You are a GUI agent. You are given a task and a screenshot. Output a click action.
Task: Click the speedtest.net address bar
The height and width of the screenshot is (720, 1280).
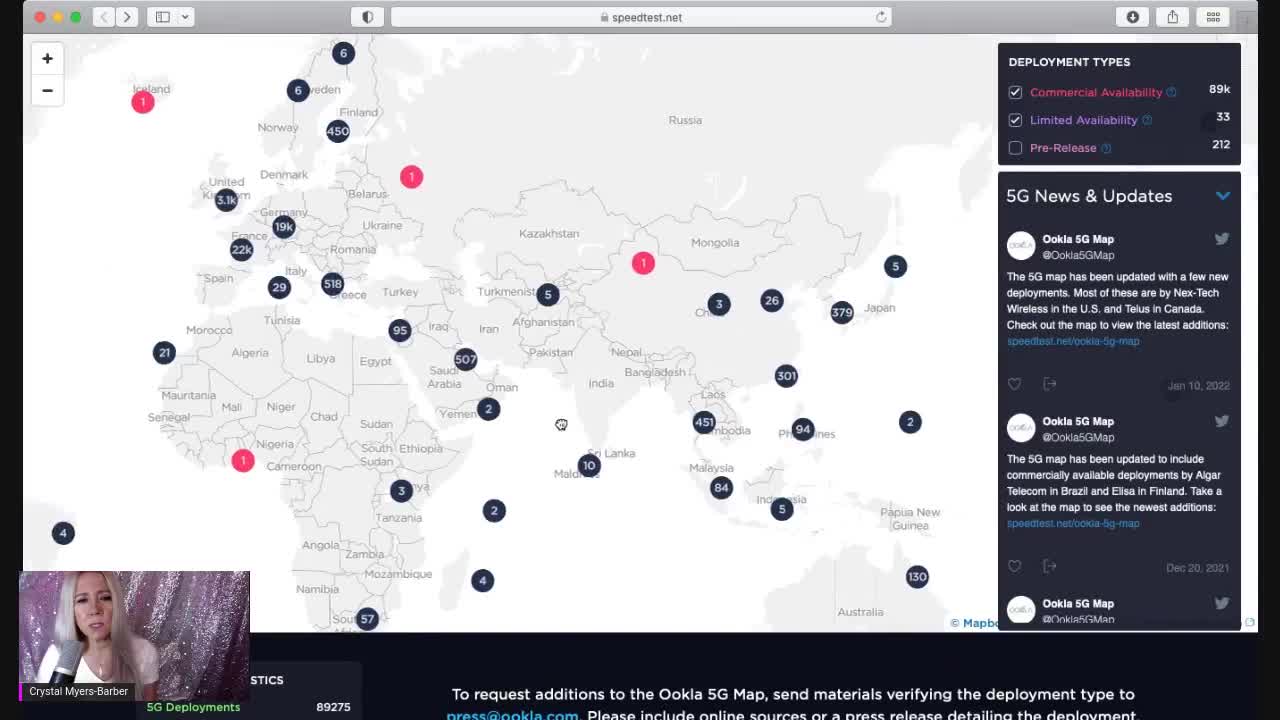pyautogui.click(x=640, y=17)
